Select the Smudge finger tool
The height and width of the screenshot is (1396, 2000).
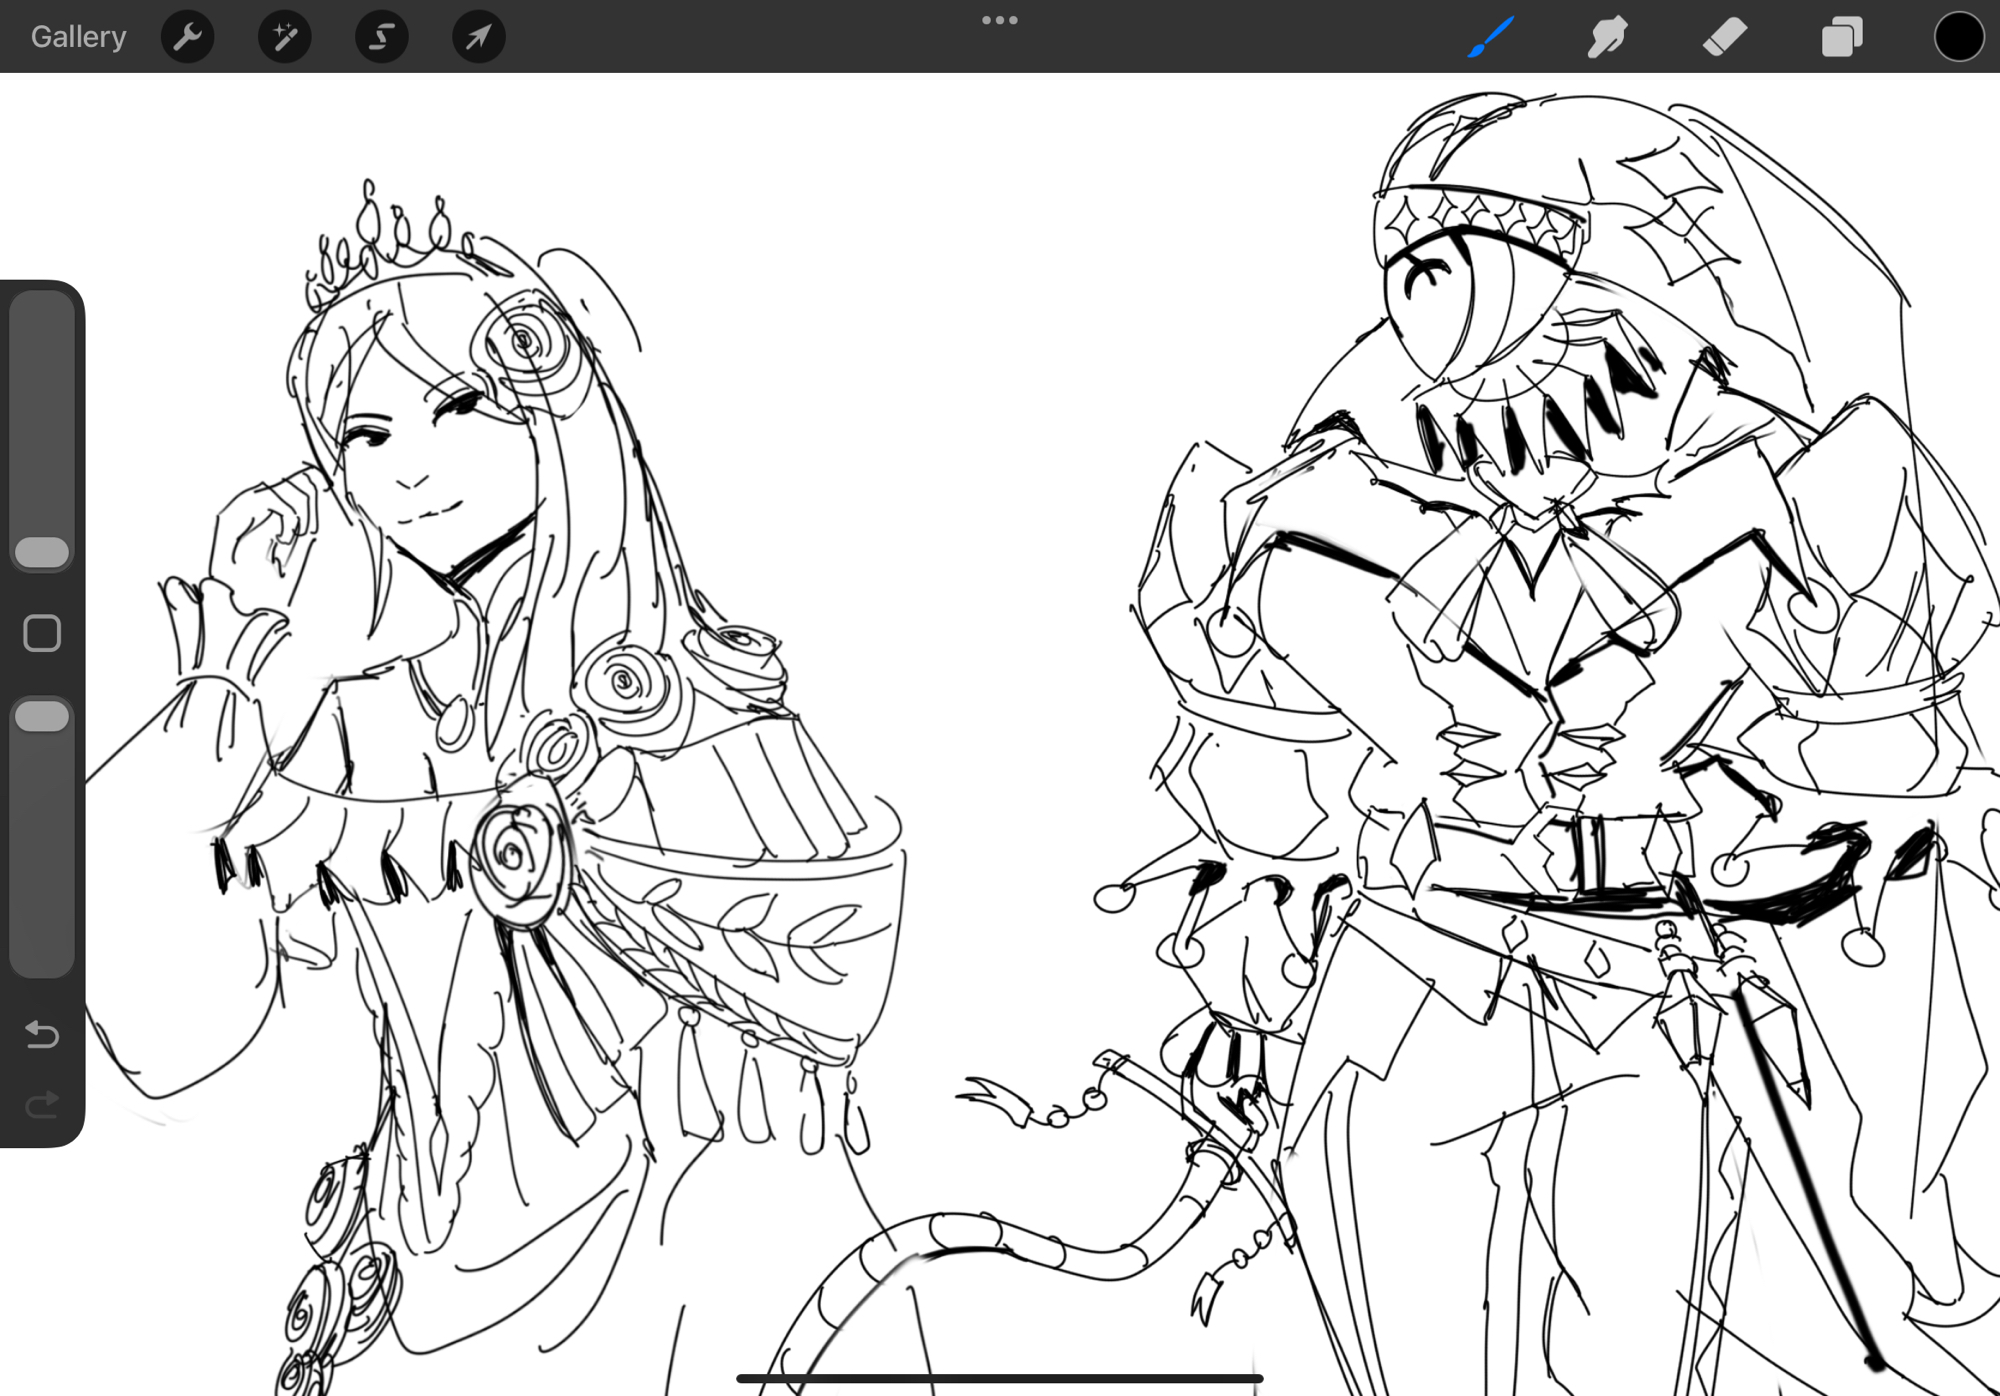pyautogui.click(x=1607, y=37)
